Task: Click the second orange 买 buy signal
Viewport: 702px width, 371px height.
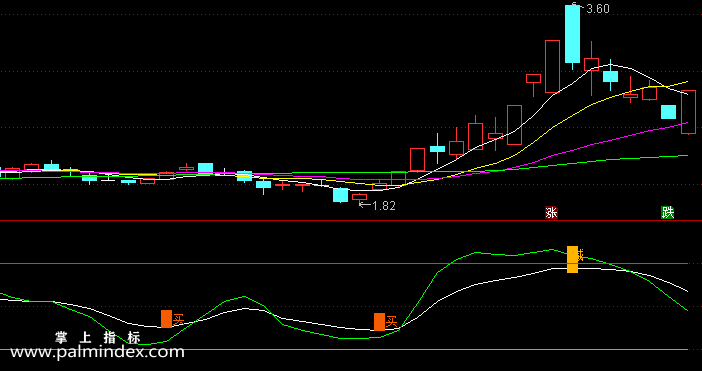Action: 380,322
